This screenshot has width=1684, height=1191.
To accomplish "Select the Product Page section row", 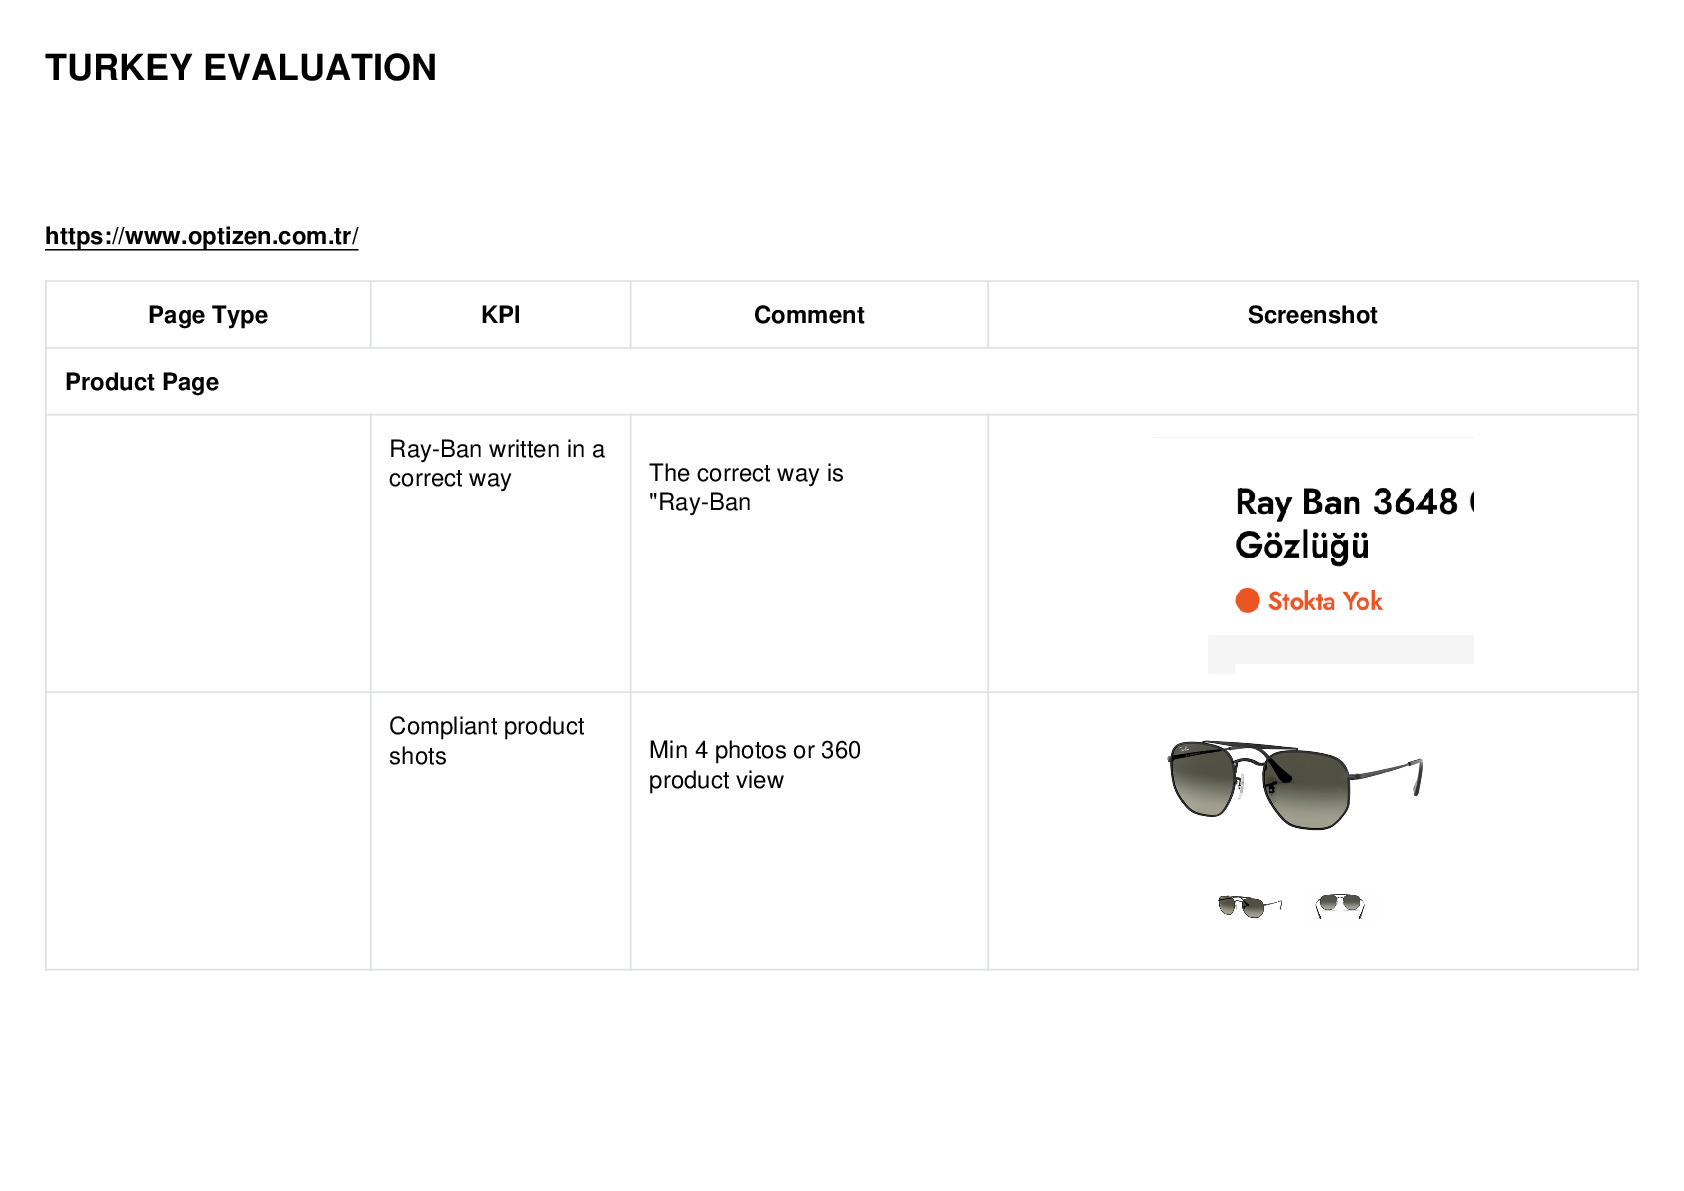I will click(x=842, y=382).
